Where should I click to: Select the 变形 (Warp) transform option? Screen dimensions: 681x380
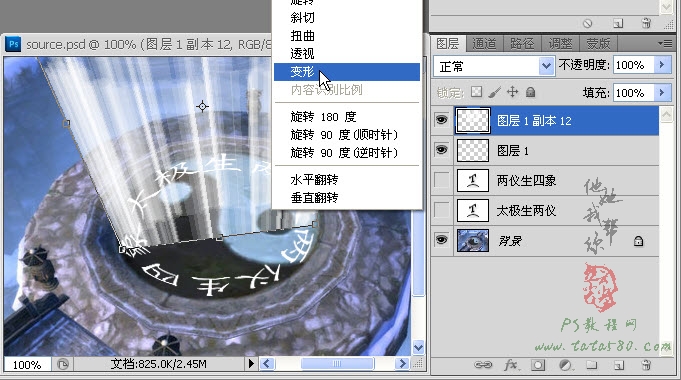(347, 72)
